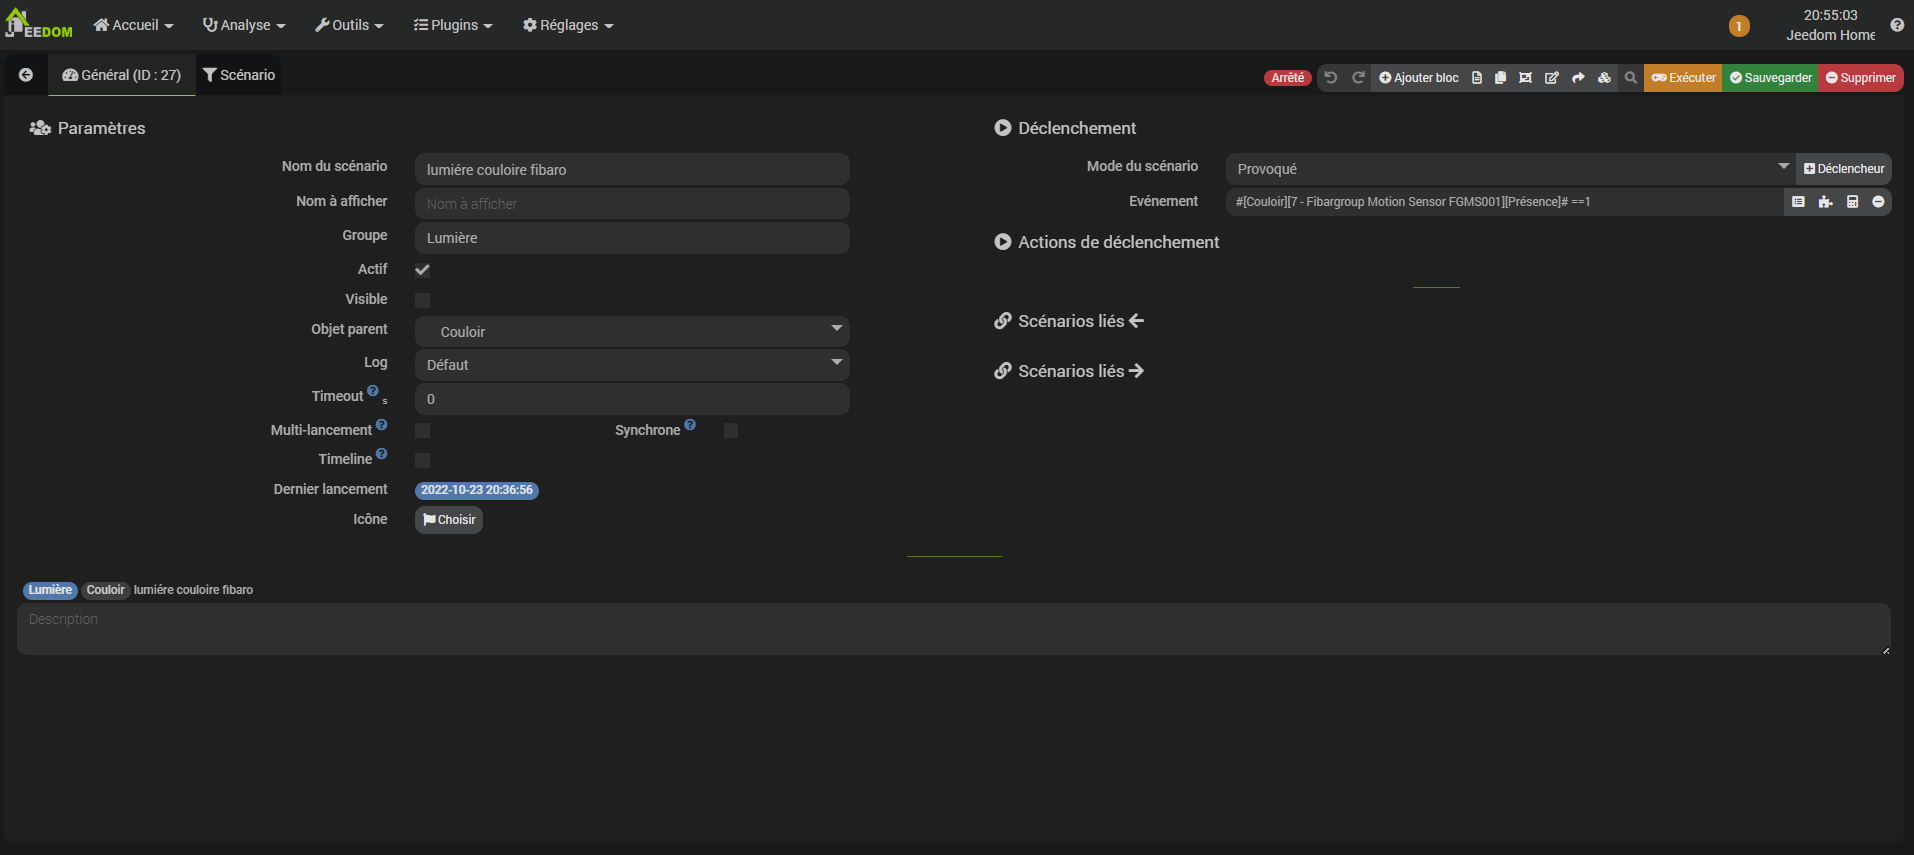Click the Description text area
Screen dimensions: 1914x855
point(954,629)
